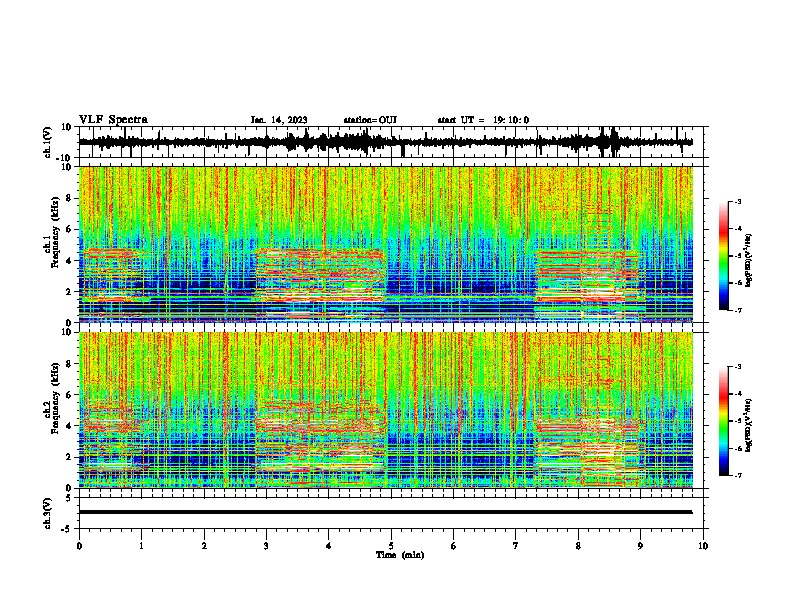
Task: Click the ch.1 spectrogram color bar
Action: click(x=724, y=256)
